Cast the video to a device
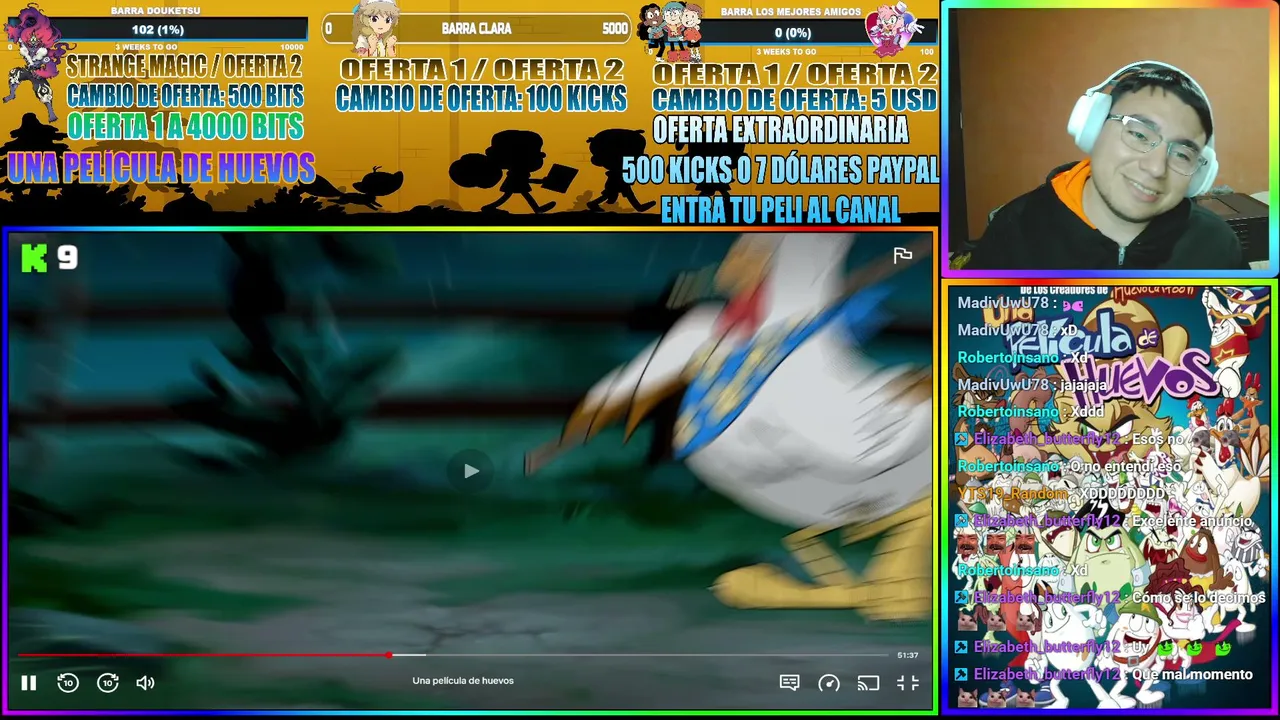Viewport: 1280px width, 720px height. coord(868,683)
